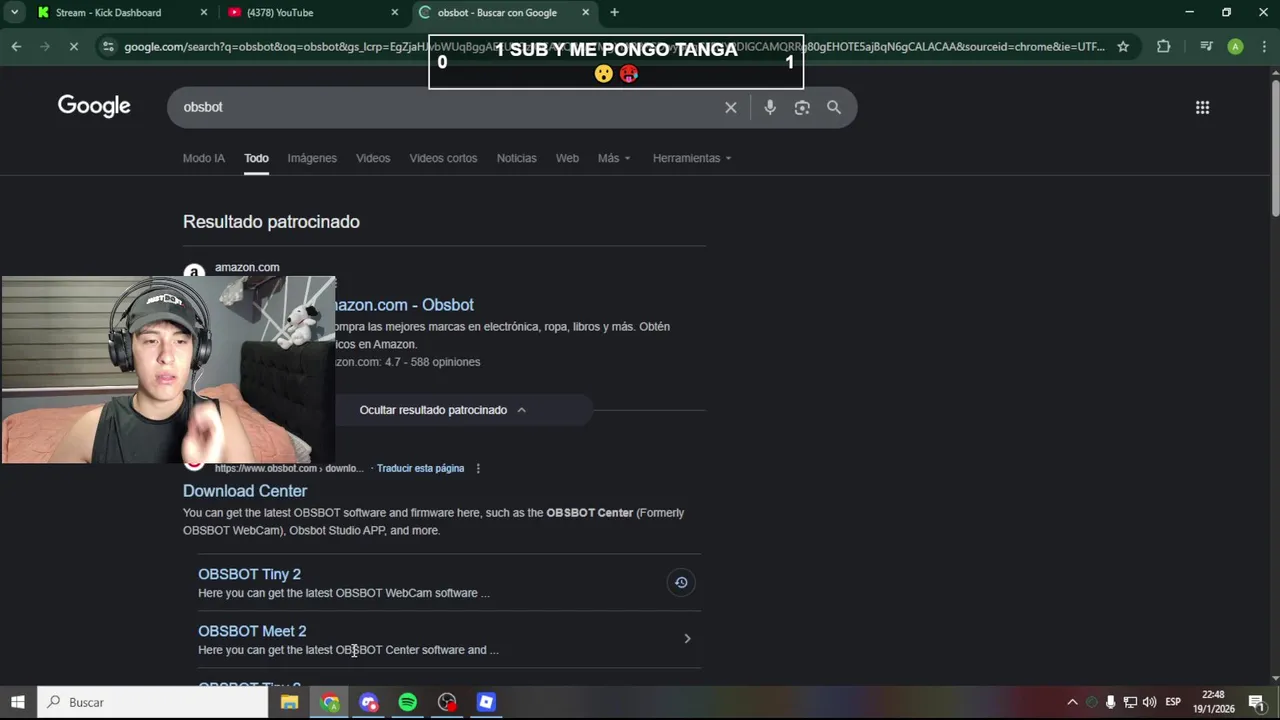Open the volume speaker tray icon
Viewport: 1280px width, 720px height.
pos(1149,702)
